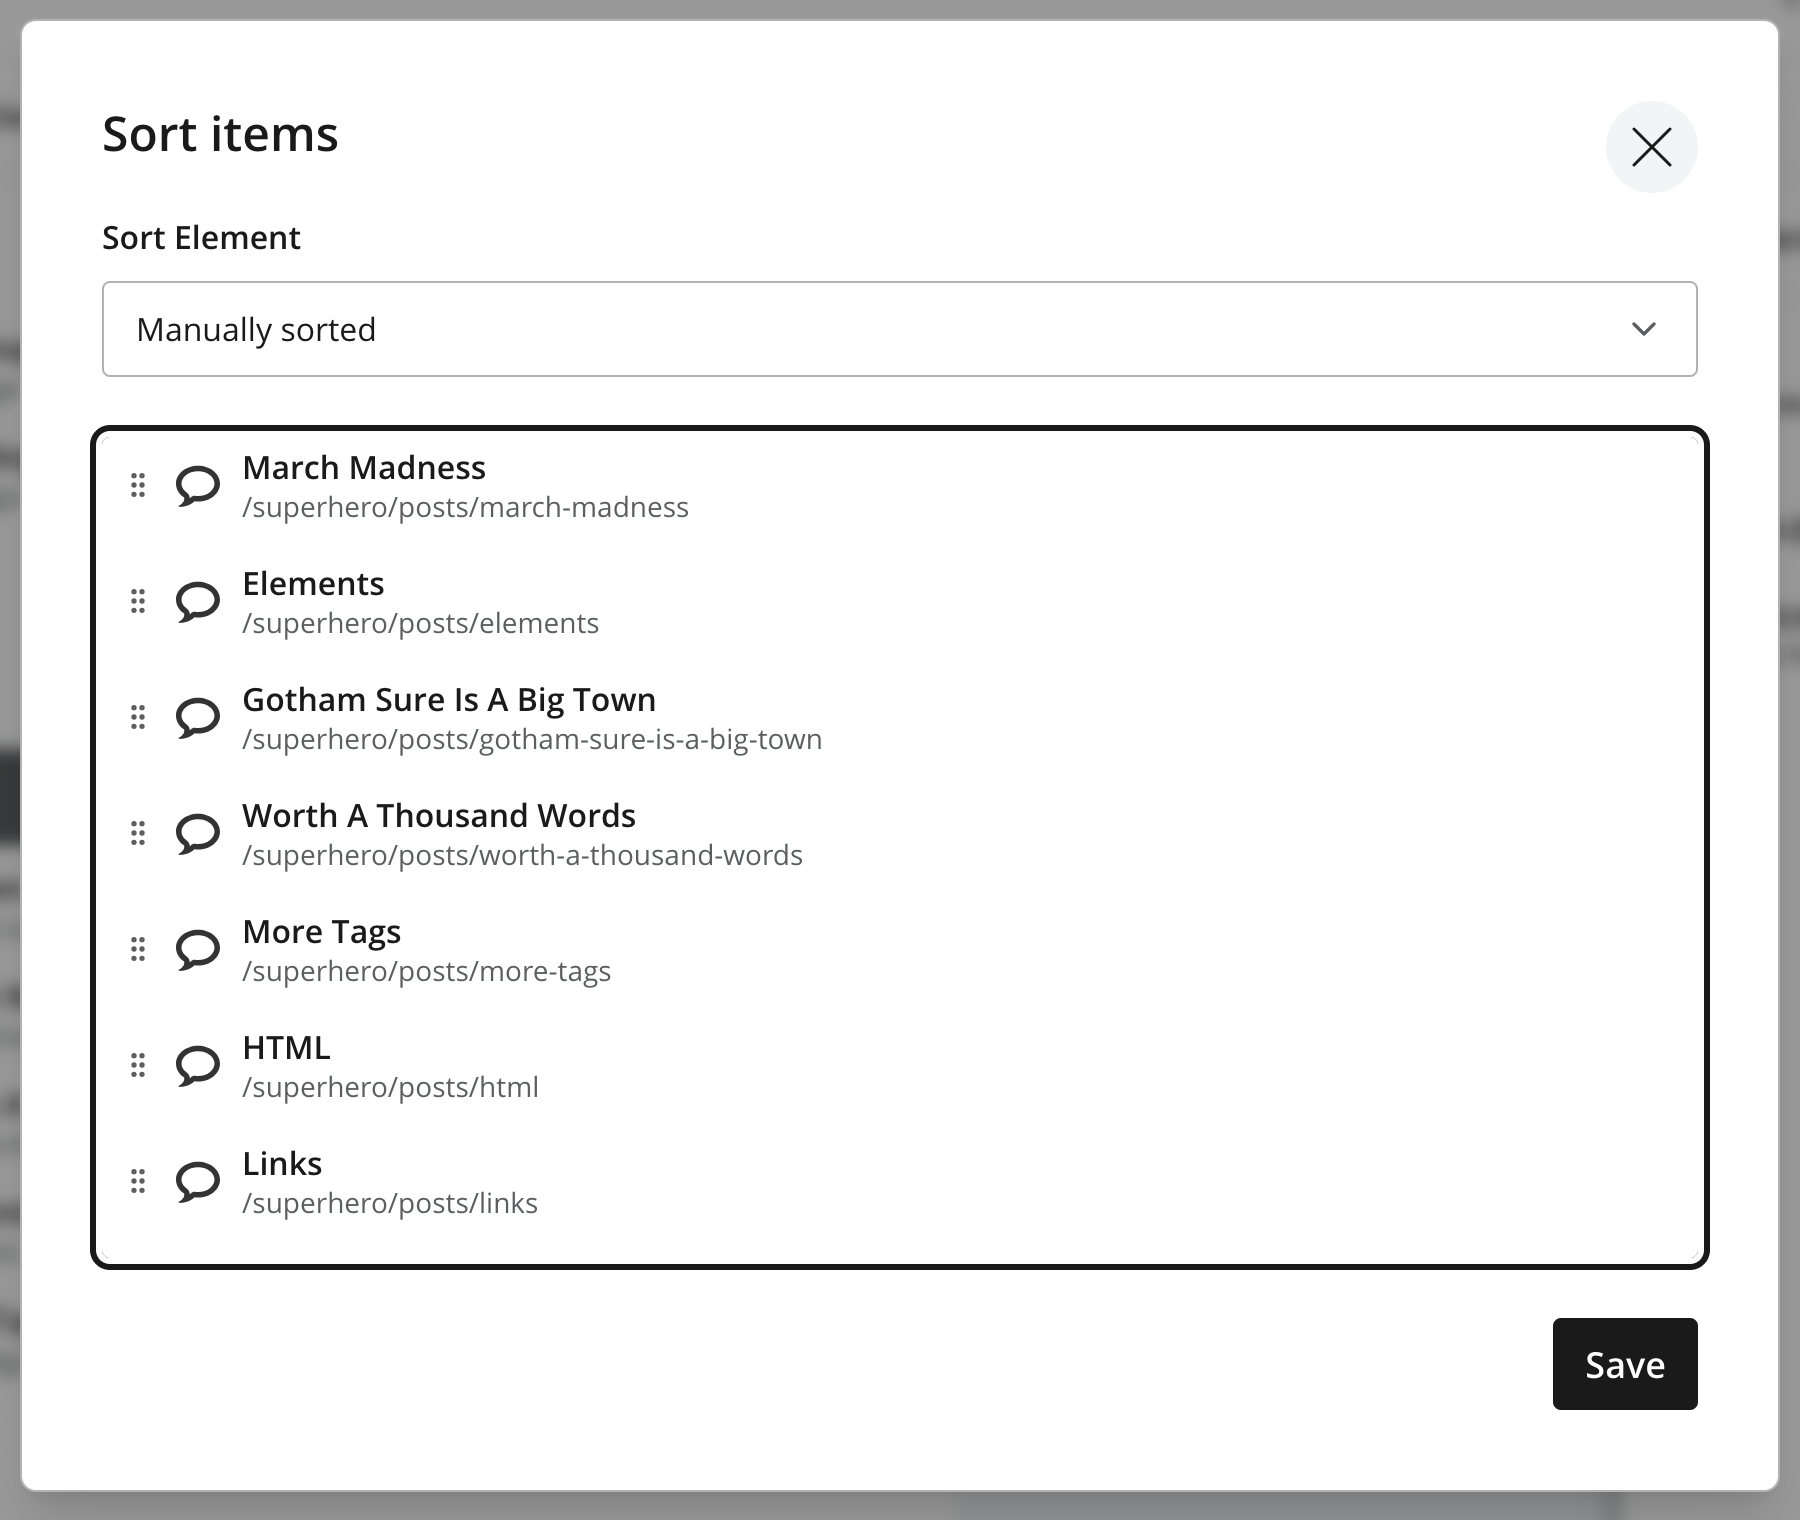The height and width of the screenshot is (1520, 1800).
Task: Click the Sort Element chevron arrow
Action: pyautogui.click(x=1644, y=329)
